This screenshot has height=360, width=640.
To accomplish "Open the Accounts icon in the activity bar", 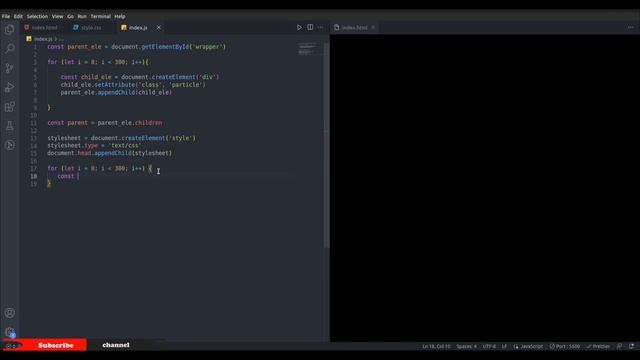I will click(9, 313).
